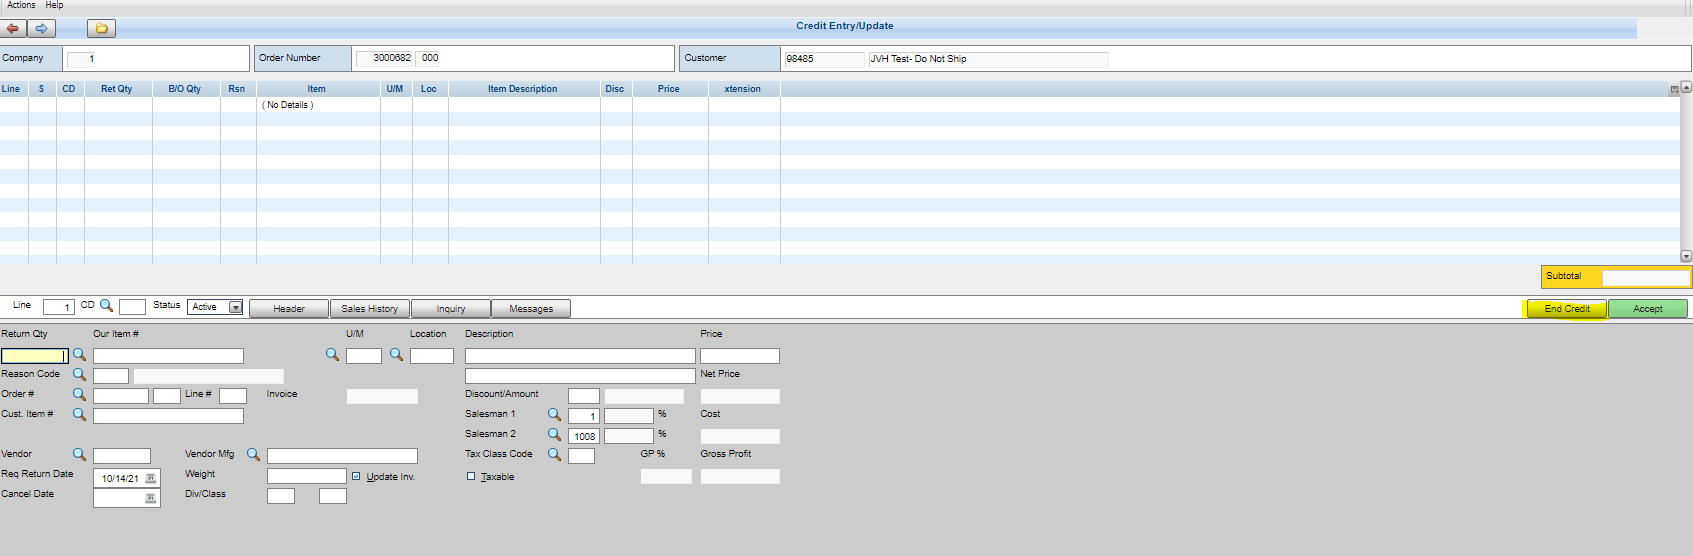Click the End Credit button
The height and width of the screenshot is (556, 1693).
[1567, 308]
